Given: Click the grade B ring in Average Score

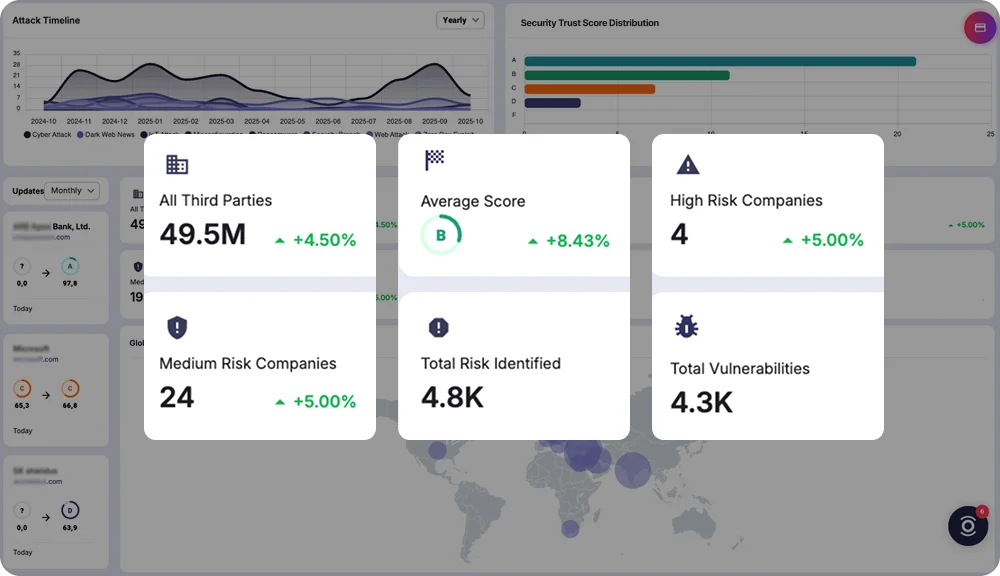Looking at the screenshot, I should click(x=441, y=235).
